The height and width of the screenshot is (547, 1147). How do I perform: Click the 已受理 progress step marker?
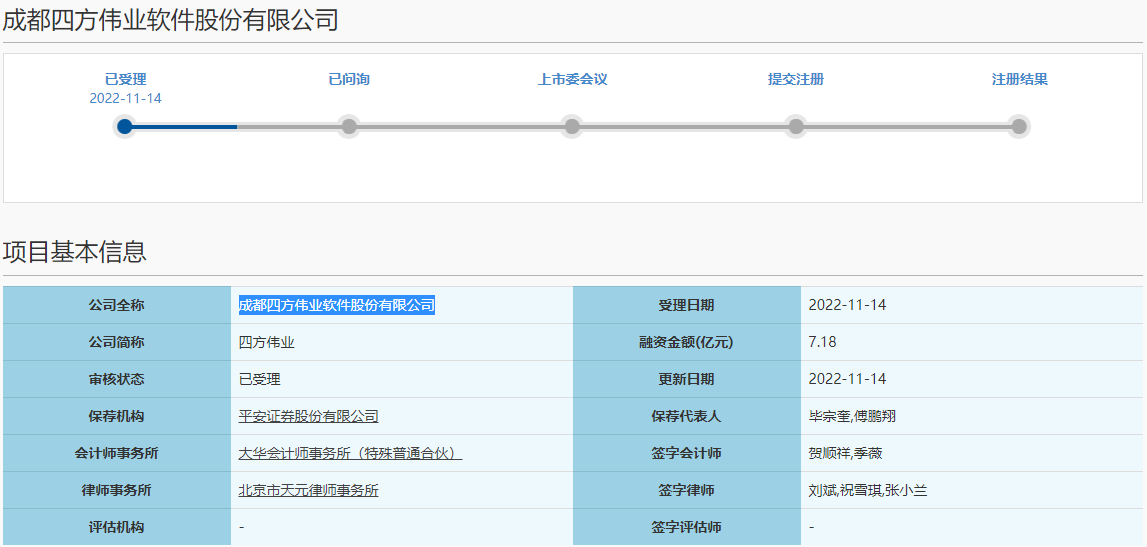pos(125,127)
